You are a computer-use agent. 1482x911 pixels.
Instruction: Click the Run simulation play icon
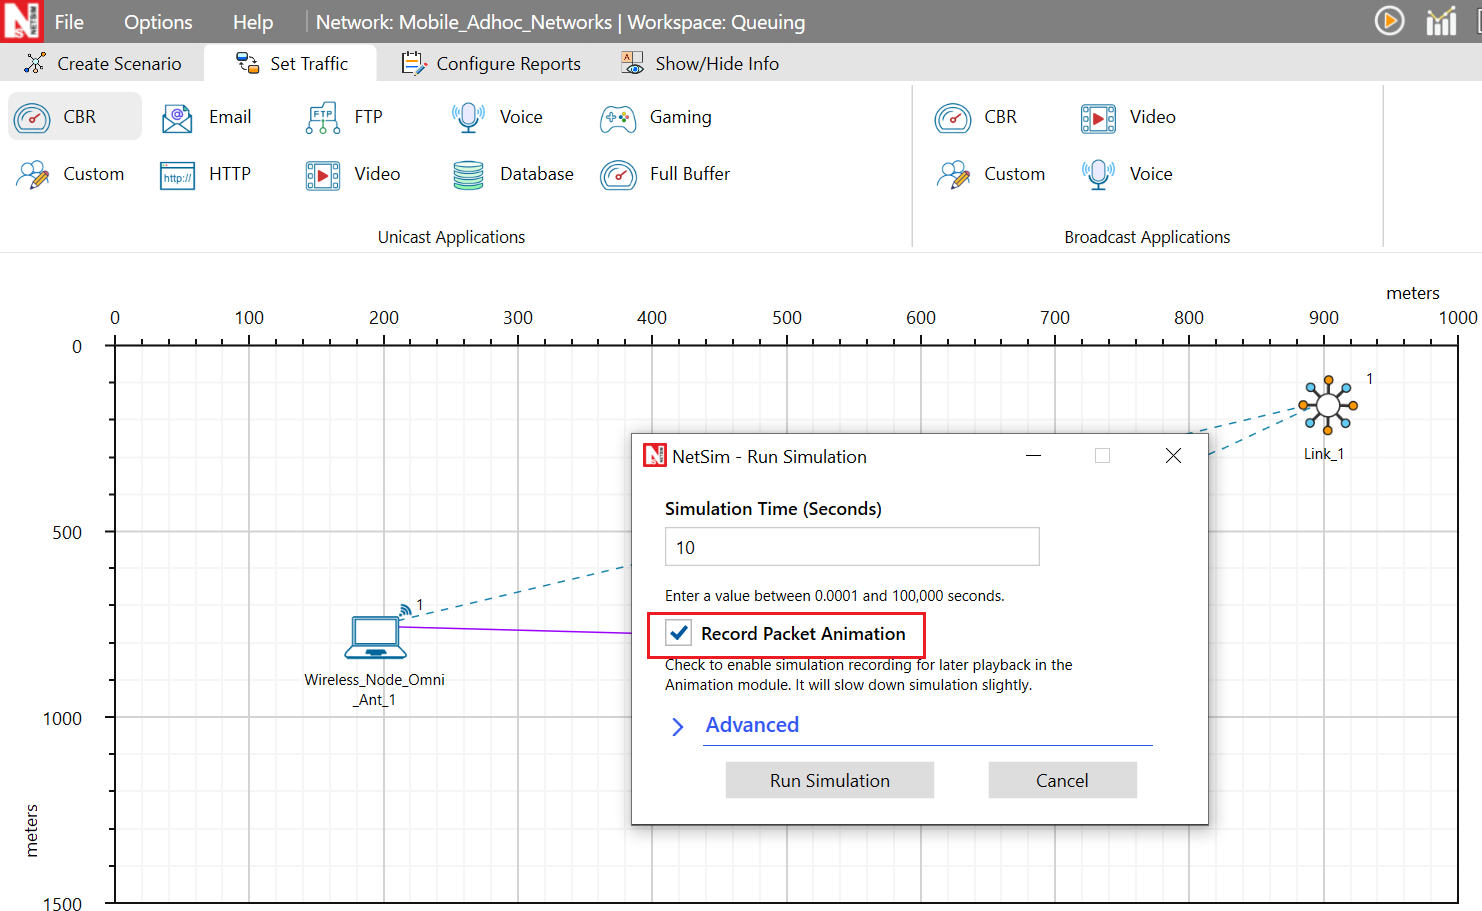1389,21
